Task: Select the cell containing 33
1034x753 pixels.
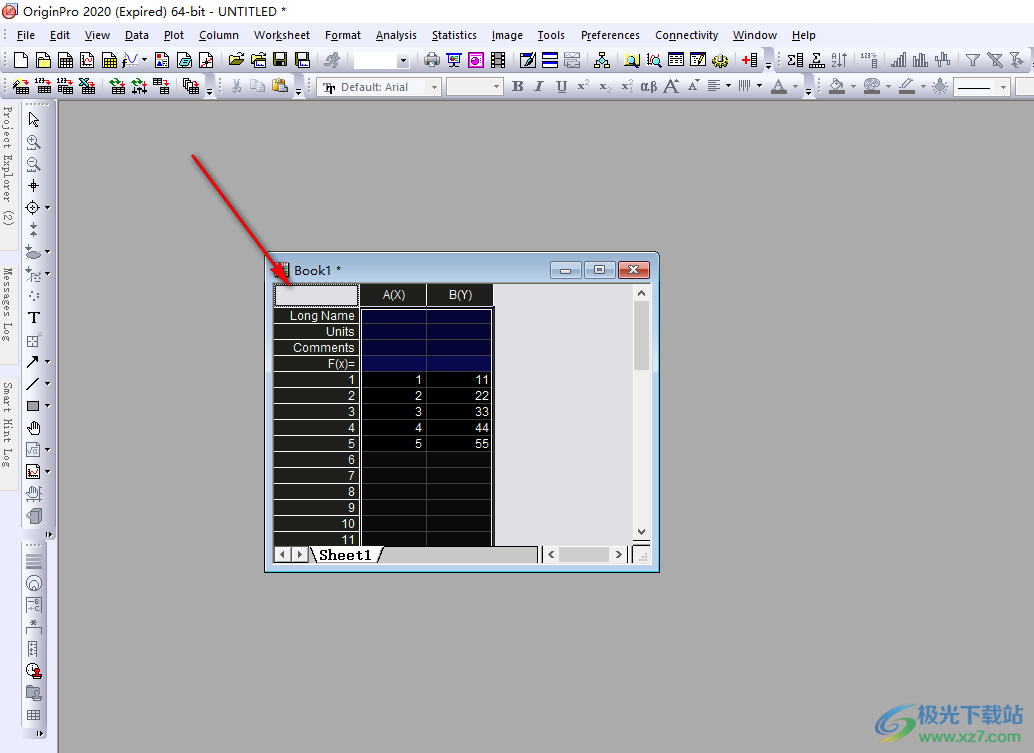Action: tap(460, 411)
